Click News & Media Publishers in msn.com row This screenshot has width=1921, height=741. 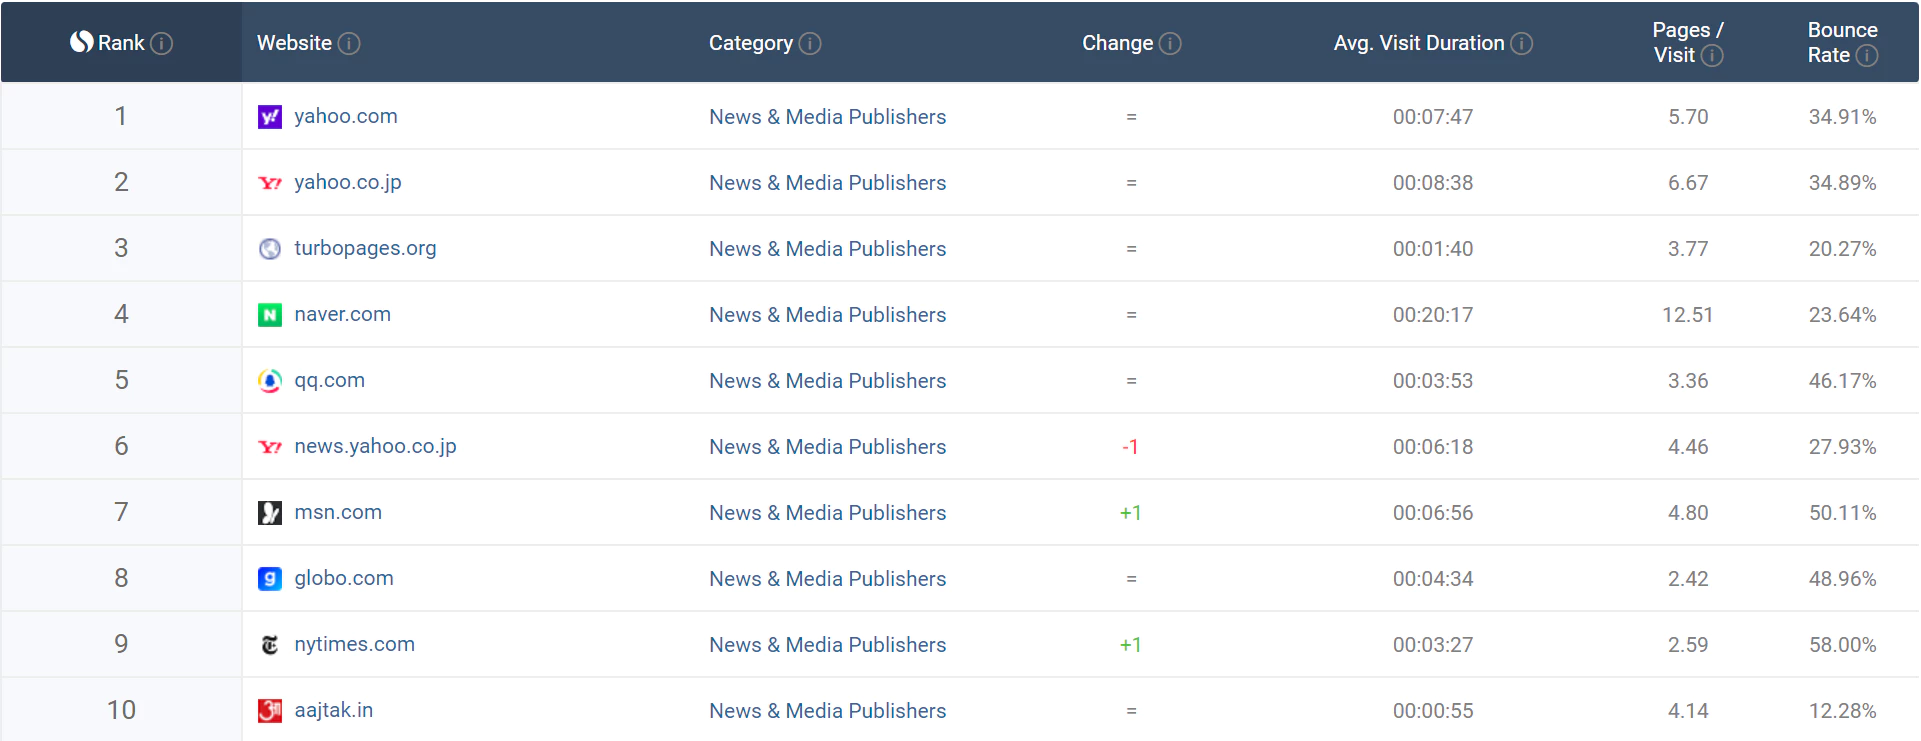coord(827,513)
